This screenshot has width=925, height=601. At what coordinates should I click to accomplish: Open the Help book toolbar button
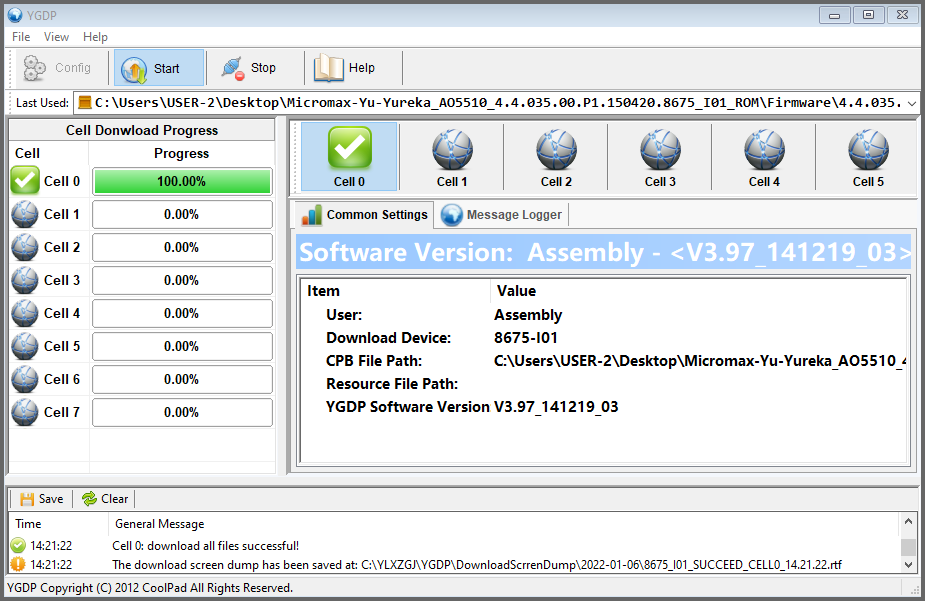[x=346, y=68]
